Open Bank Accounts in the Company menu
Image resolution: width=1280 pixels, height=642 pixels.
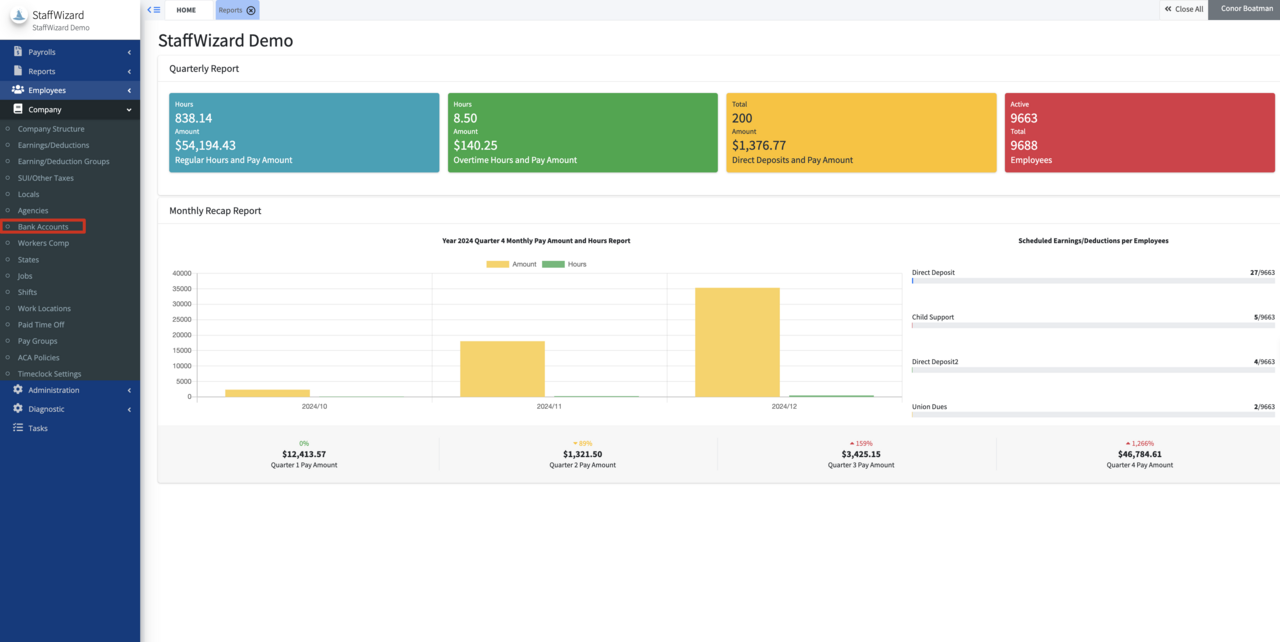click(43, 227)
